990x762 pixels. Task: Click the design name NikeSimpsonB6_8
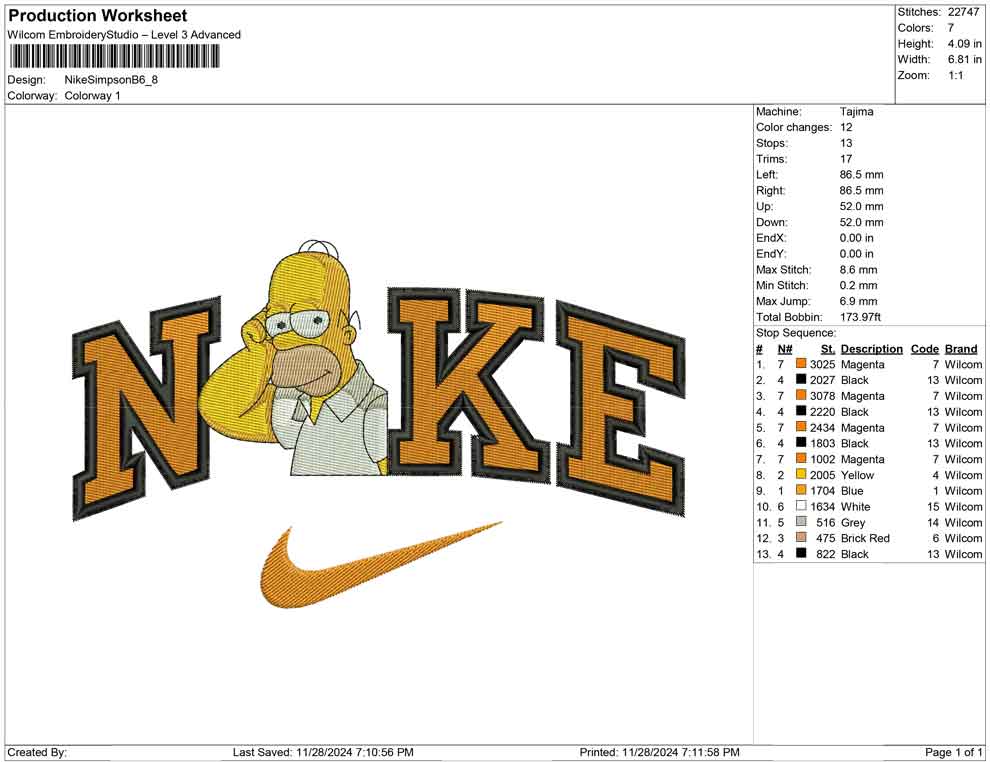[111, 80]
